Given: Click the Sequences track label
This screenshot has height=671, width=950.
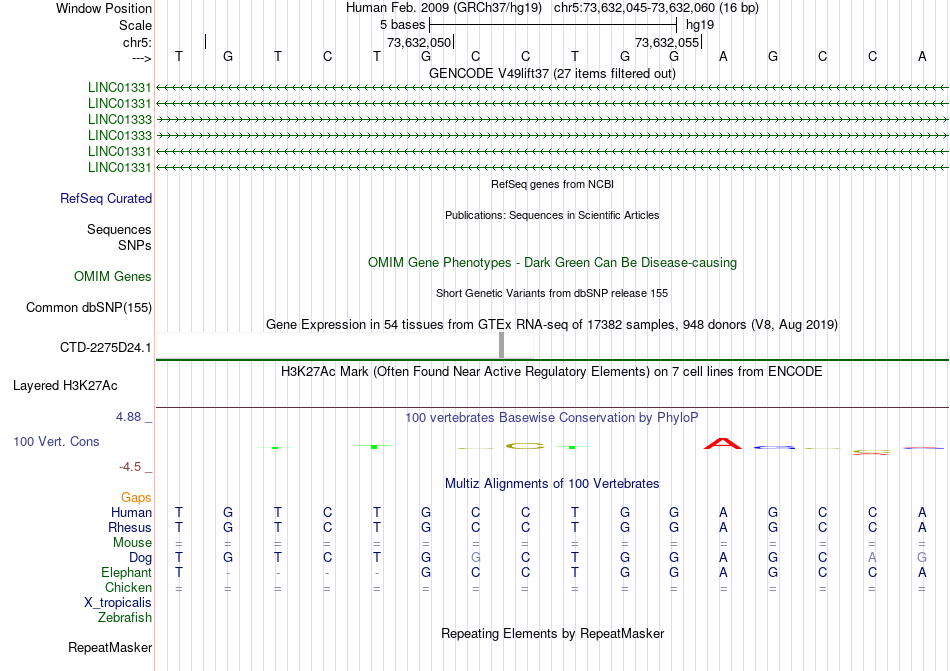Looking at the screenshot, I should 119,230.
